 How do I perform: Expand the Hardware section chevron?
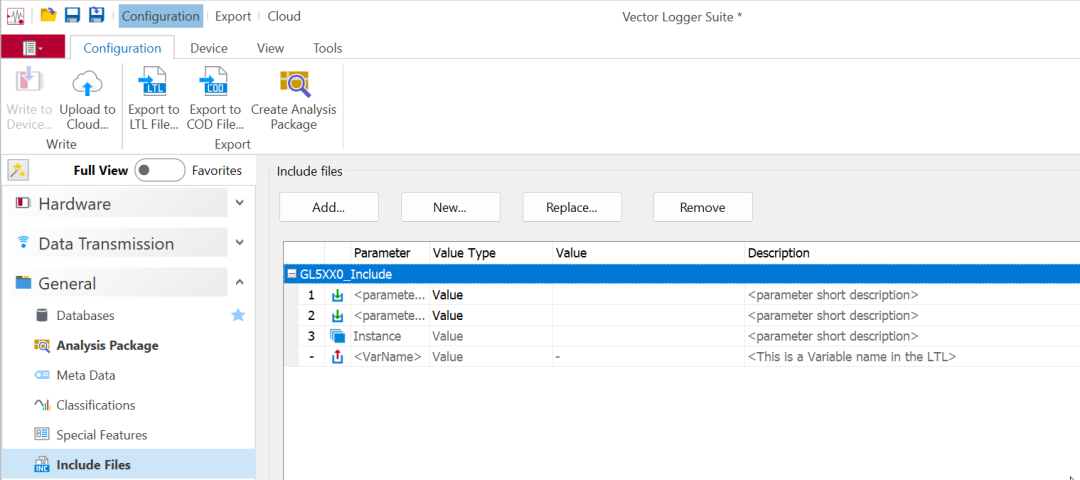coord(240,203)
